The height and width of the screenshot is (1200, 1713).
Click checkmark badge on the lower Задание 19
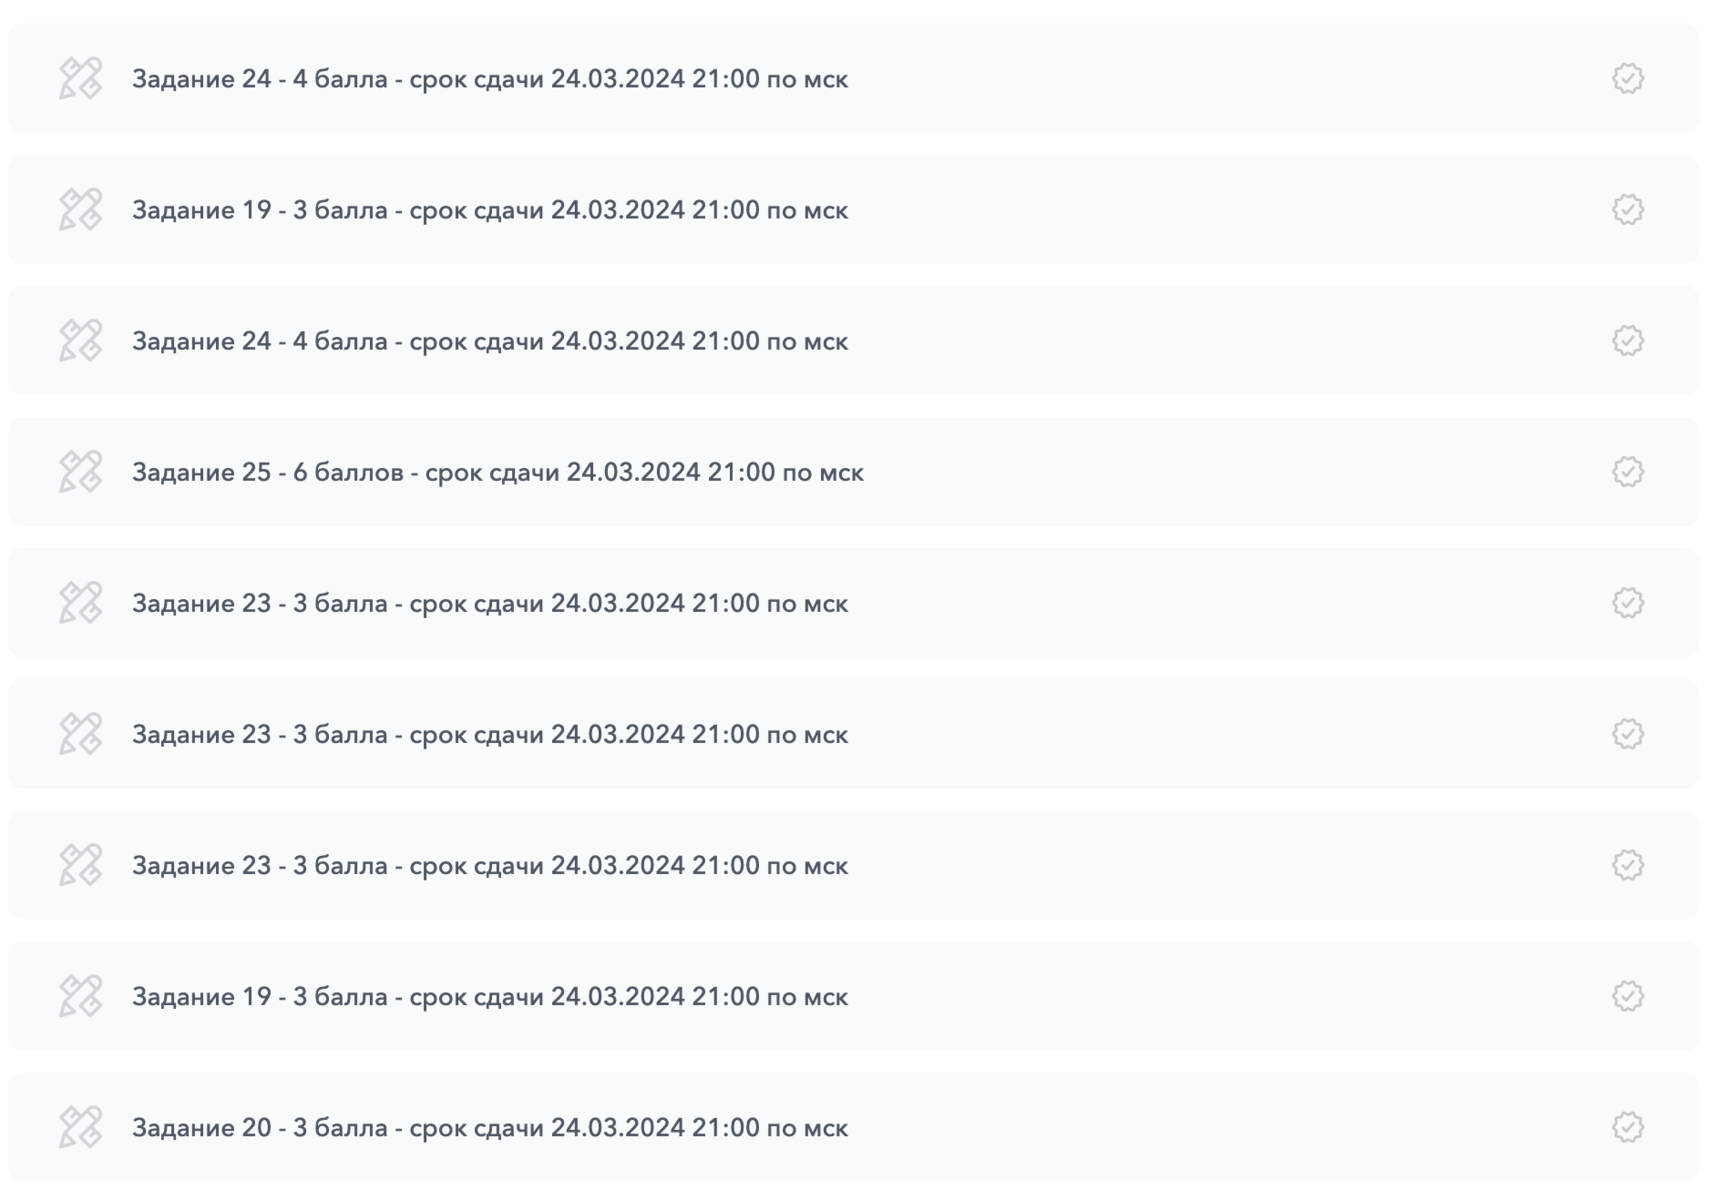tap(1627, 996)
